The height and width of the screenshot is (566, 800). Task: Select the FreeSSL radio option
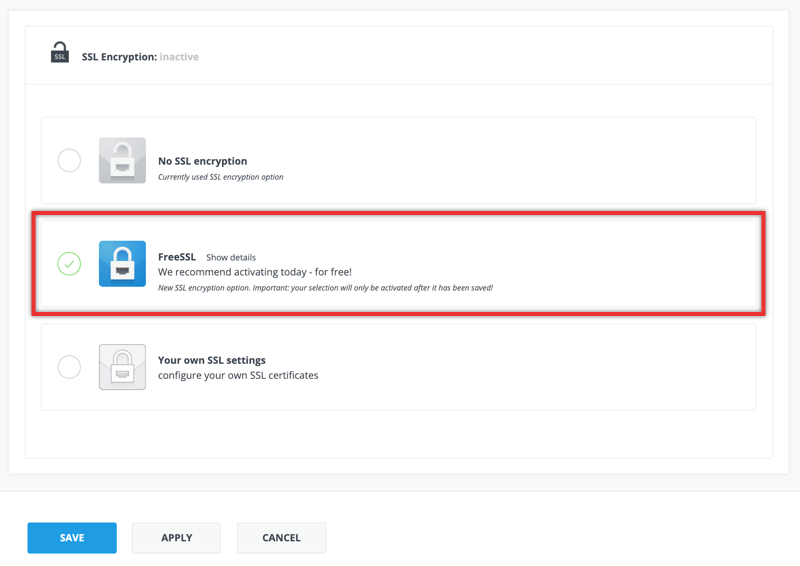pos(69,264)
